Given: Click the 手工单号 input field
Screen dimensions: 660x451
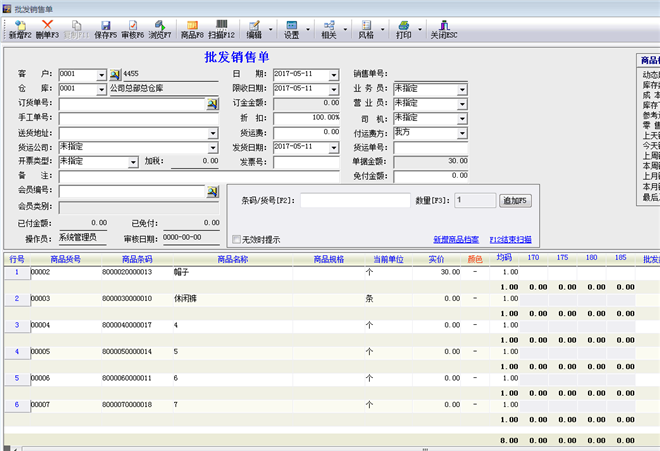Looking at the screenshot, I should (138, 119).
